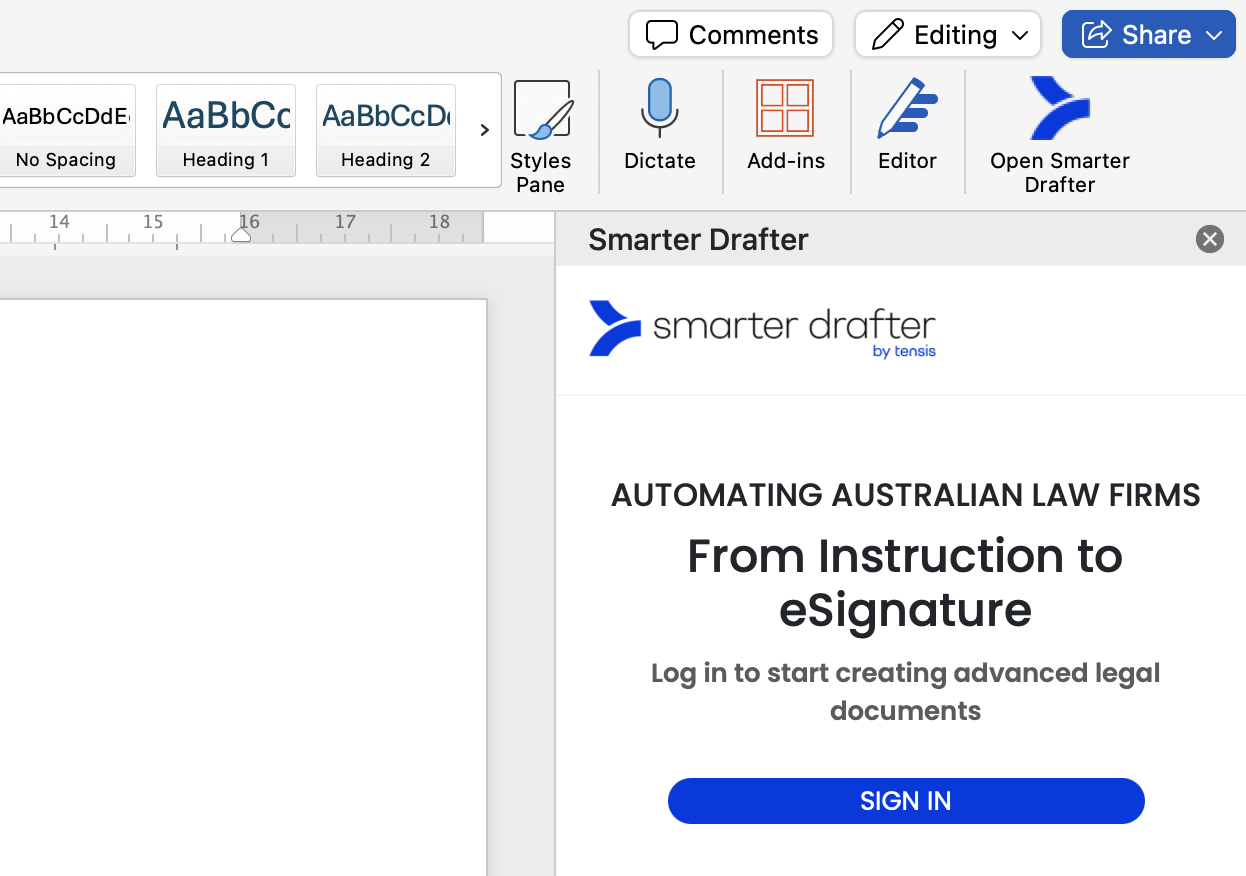Apply the Heading 2 style
1246x876 pixels.
click(x=386, y=130)
